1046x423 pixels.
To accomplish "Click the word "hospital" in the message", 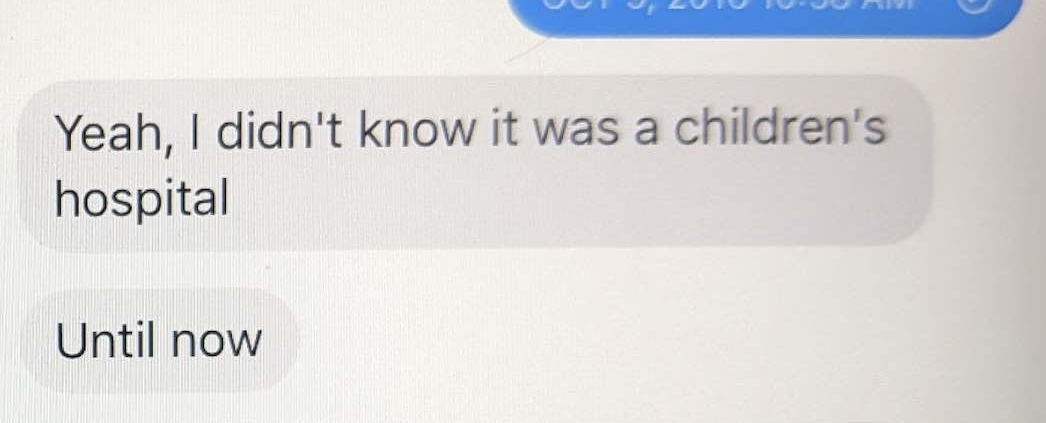I will click(x=141, y=198).
